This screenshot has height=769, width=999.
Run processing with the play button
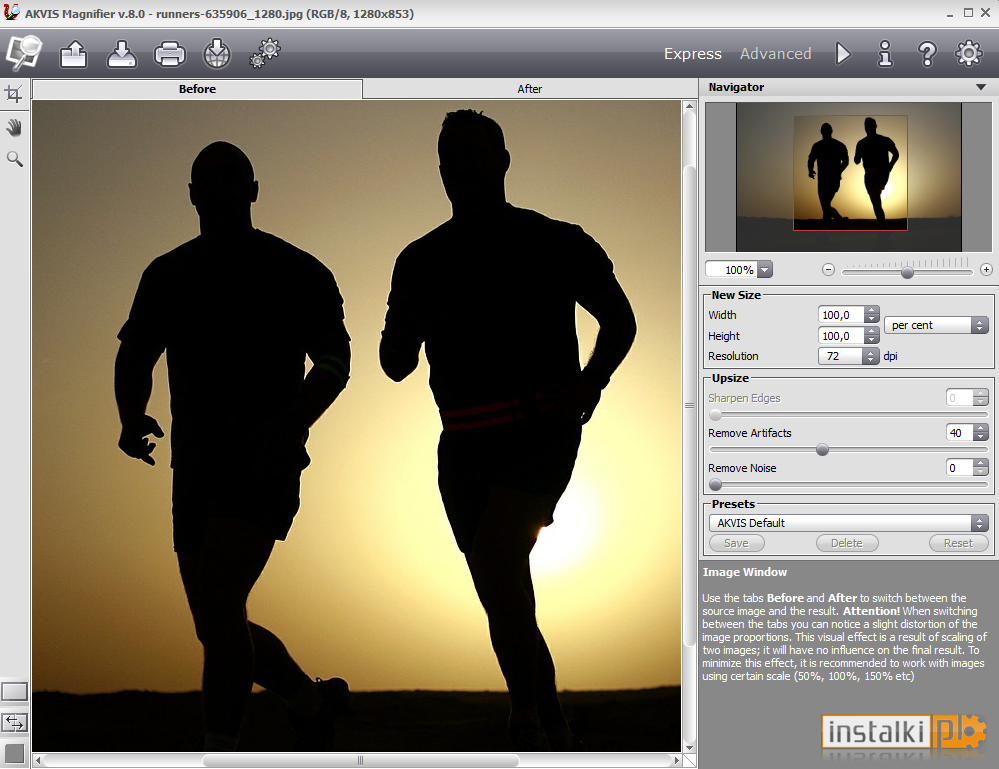click(x=843, y=54)
